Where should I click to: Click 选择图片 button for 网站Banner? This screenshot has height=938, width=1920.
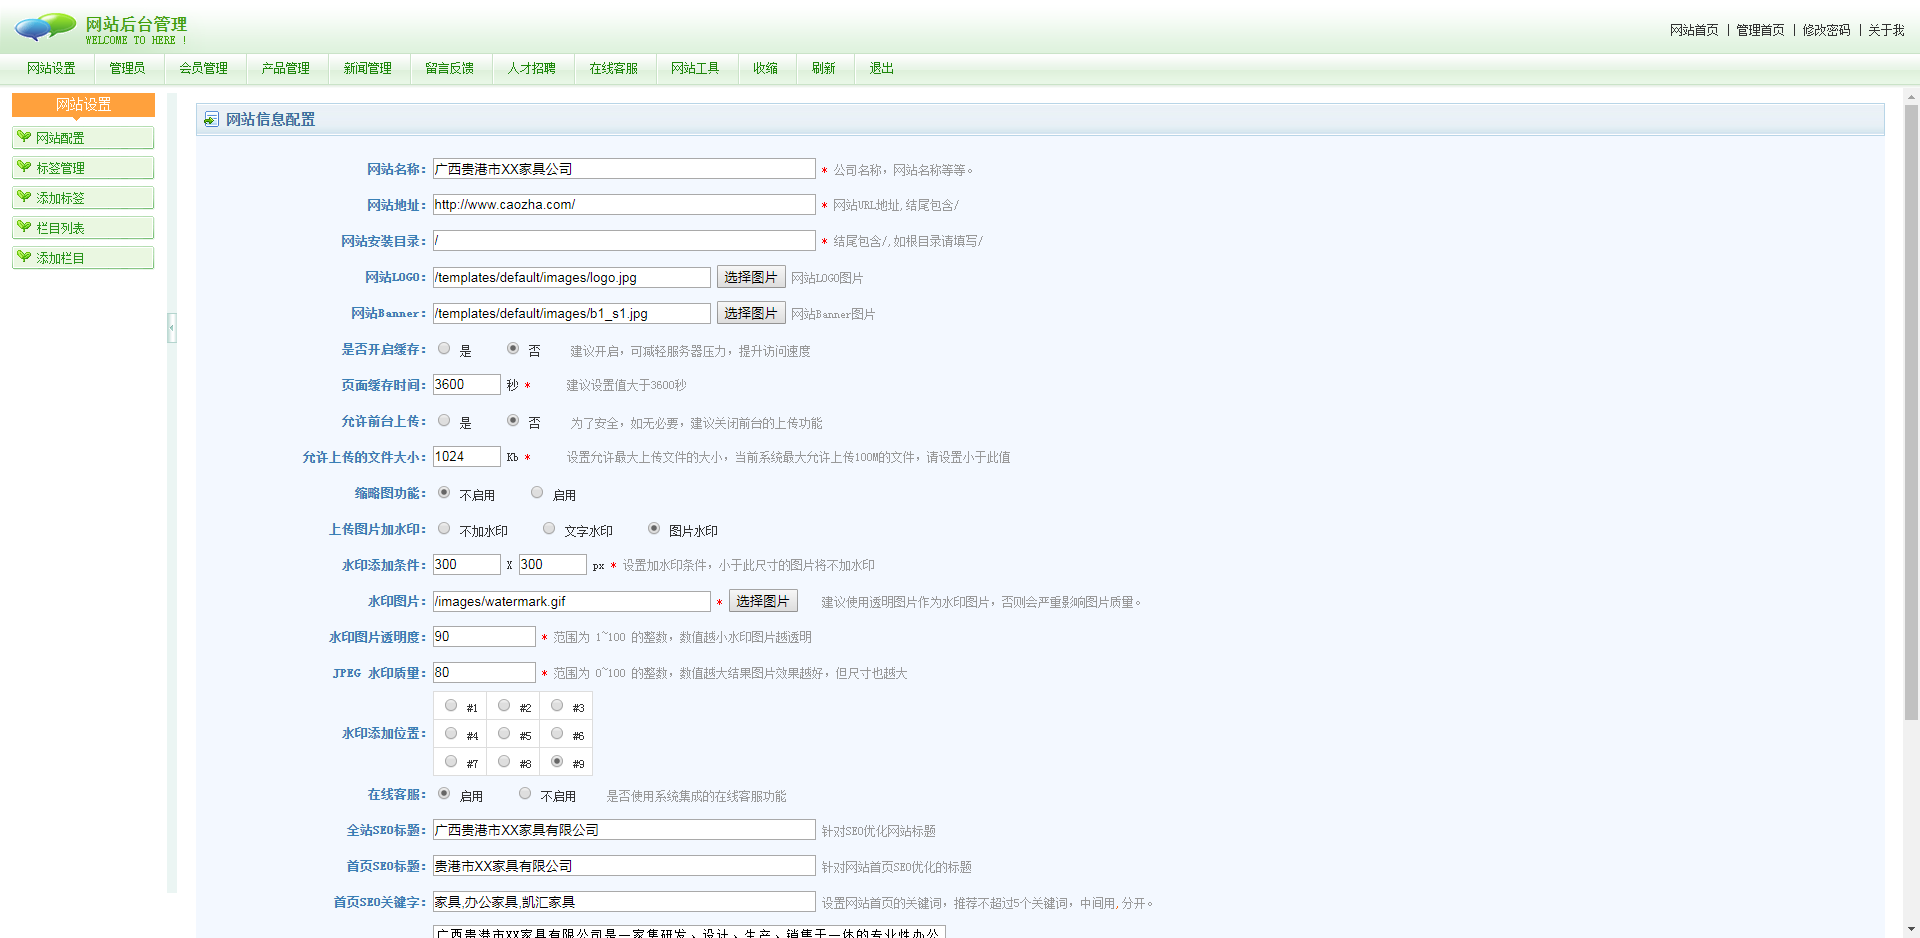click(x=751, y=313)
